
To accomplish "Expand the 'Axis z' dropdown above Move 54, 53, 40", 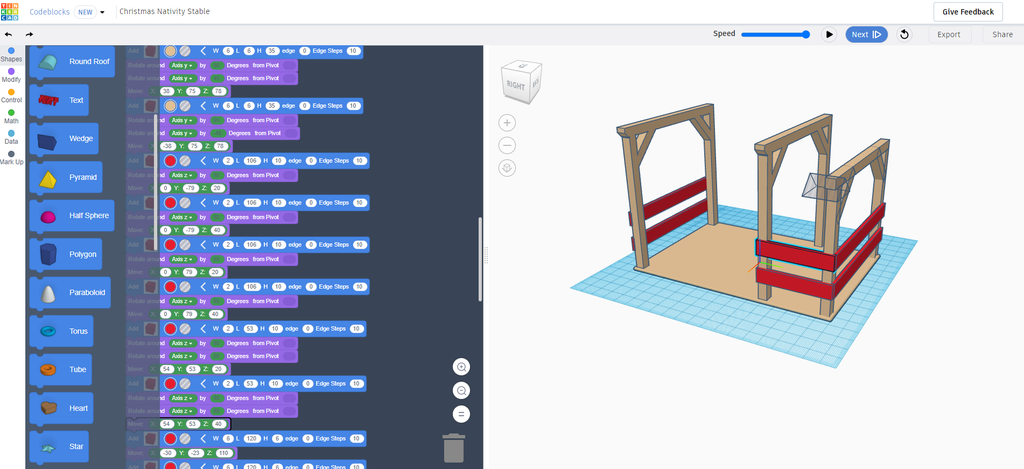I will [x=182, y=410].
